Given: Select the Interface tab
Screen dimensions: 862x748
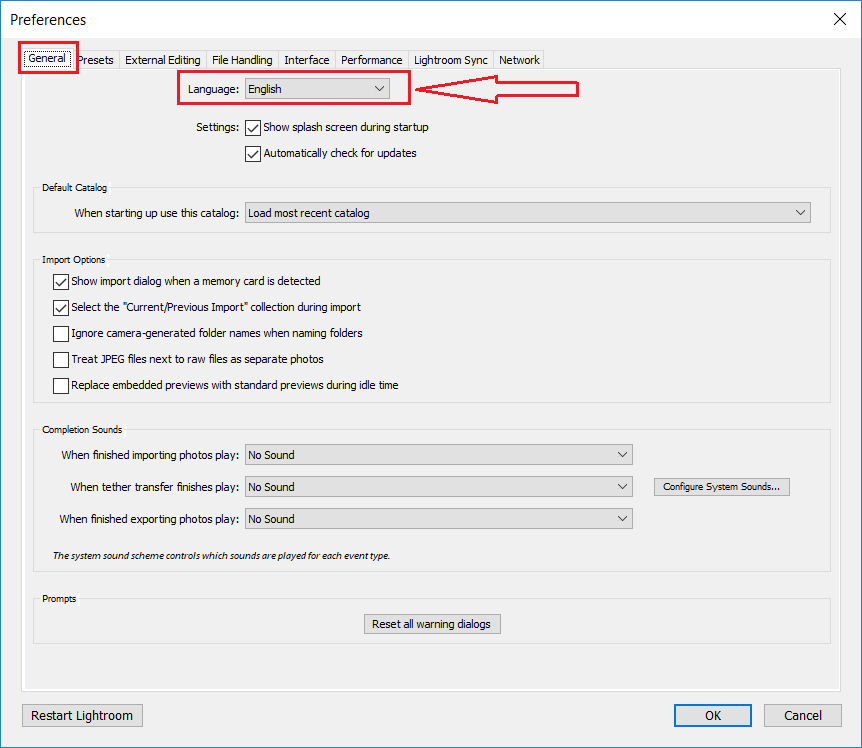Looking at the screenshot, I should coord(306,60).
